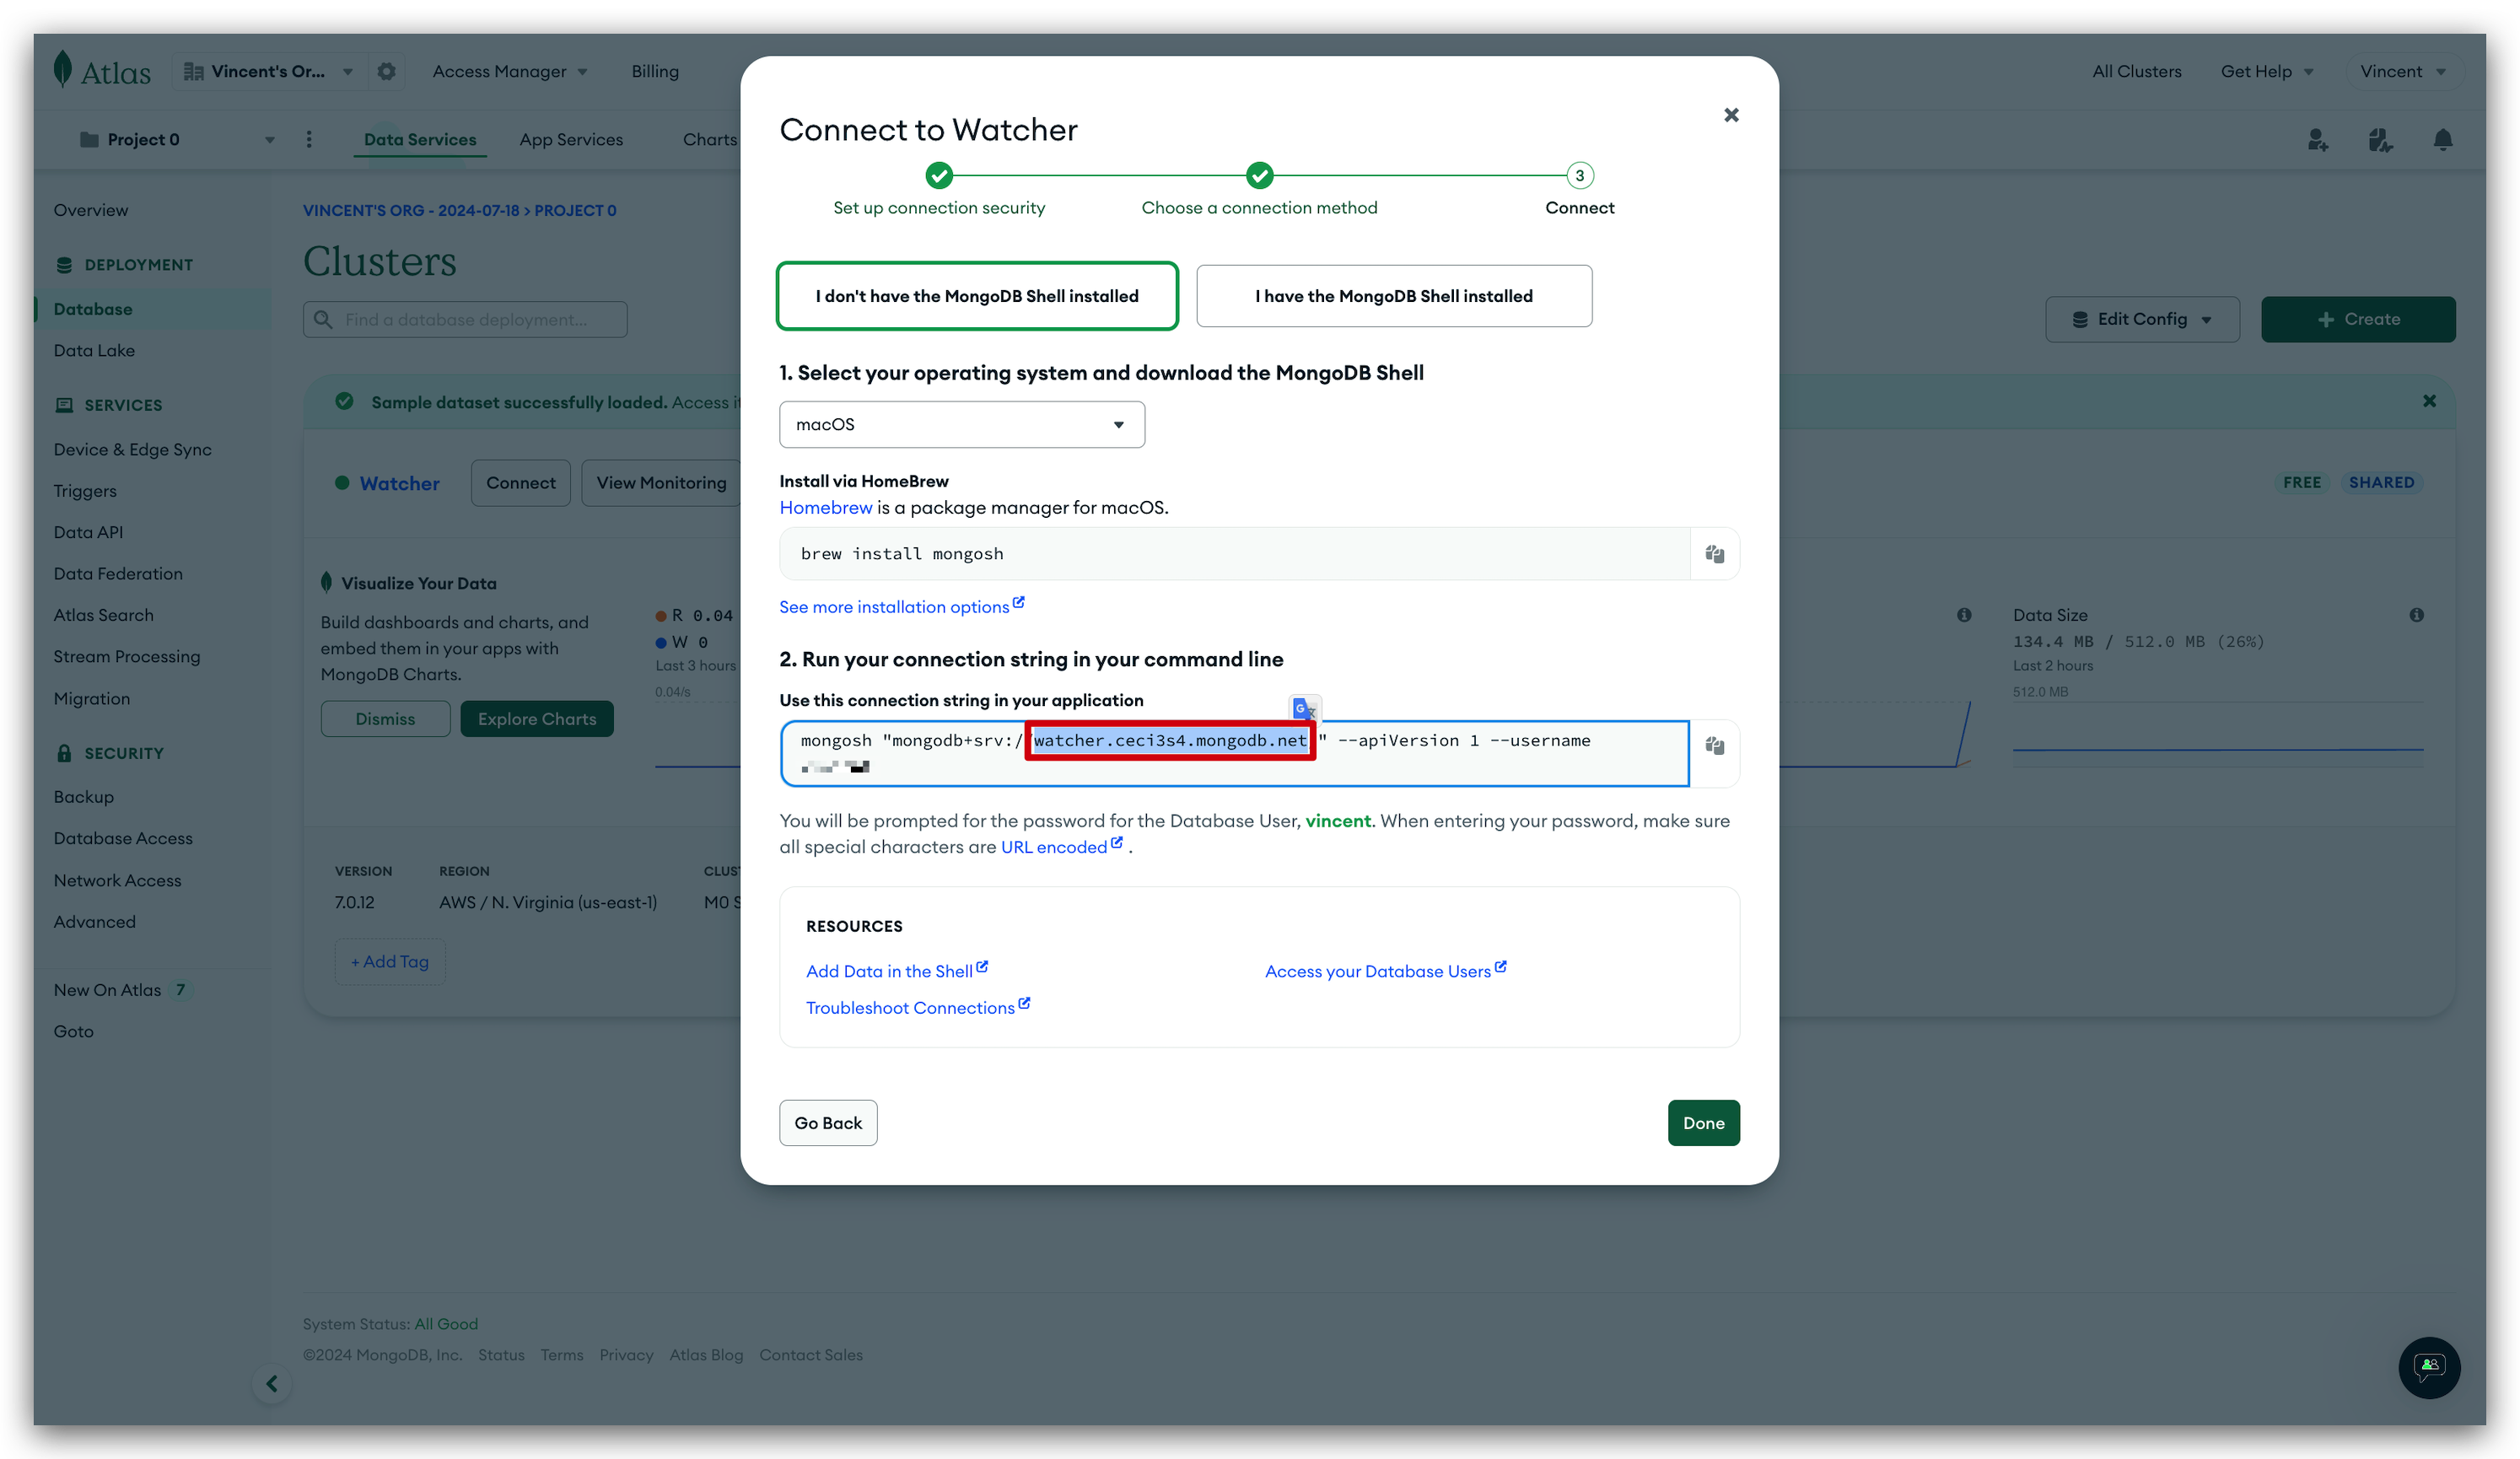Click Explore Charts button
The height and width of the screenshot is (1459, 2520).
[x=537, y=719]
